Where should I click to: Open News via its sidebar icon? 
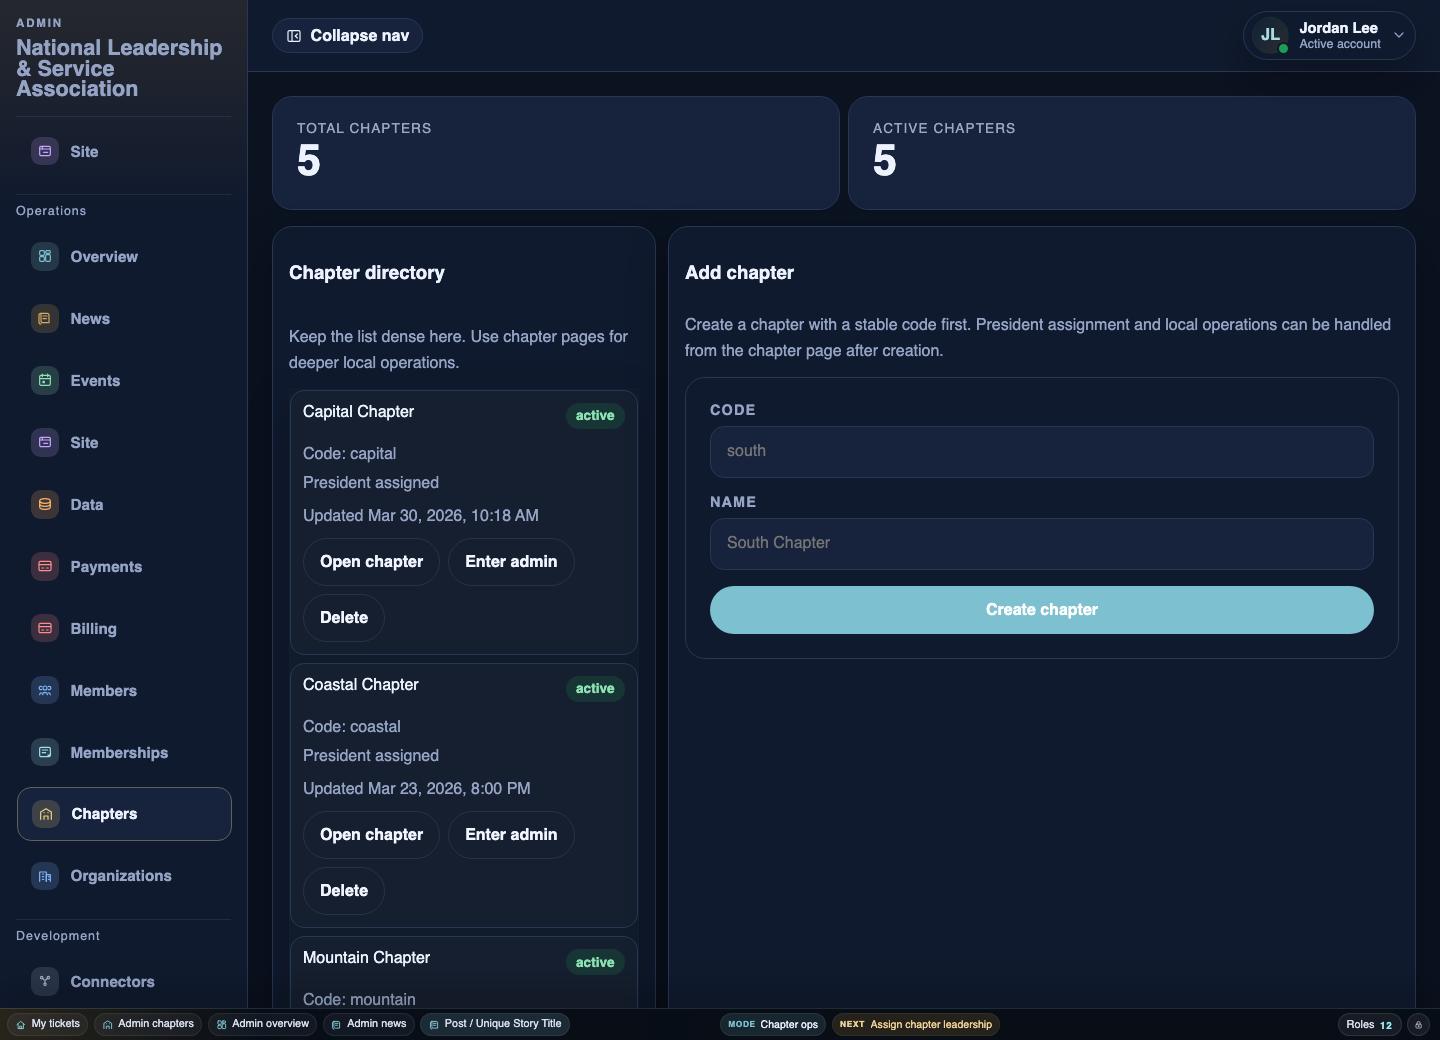pos(45,319)
